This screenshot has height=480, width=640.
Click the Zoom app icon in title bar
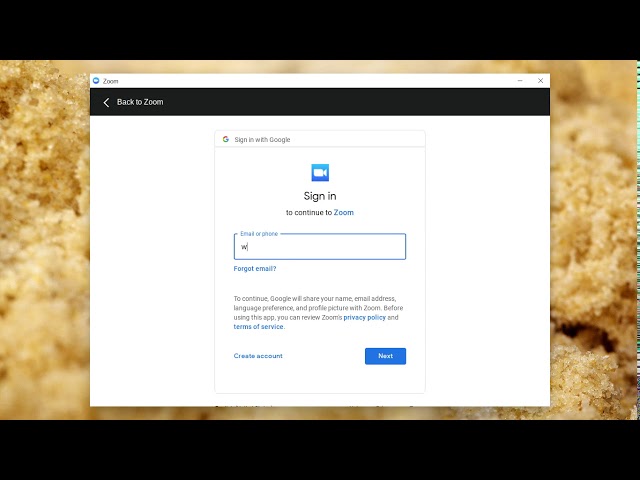96,81
